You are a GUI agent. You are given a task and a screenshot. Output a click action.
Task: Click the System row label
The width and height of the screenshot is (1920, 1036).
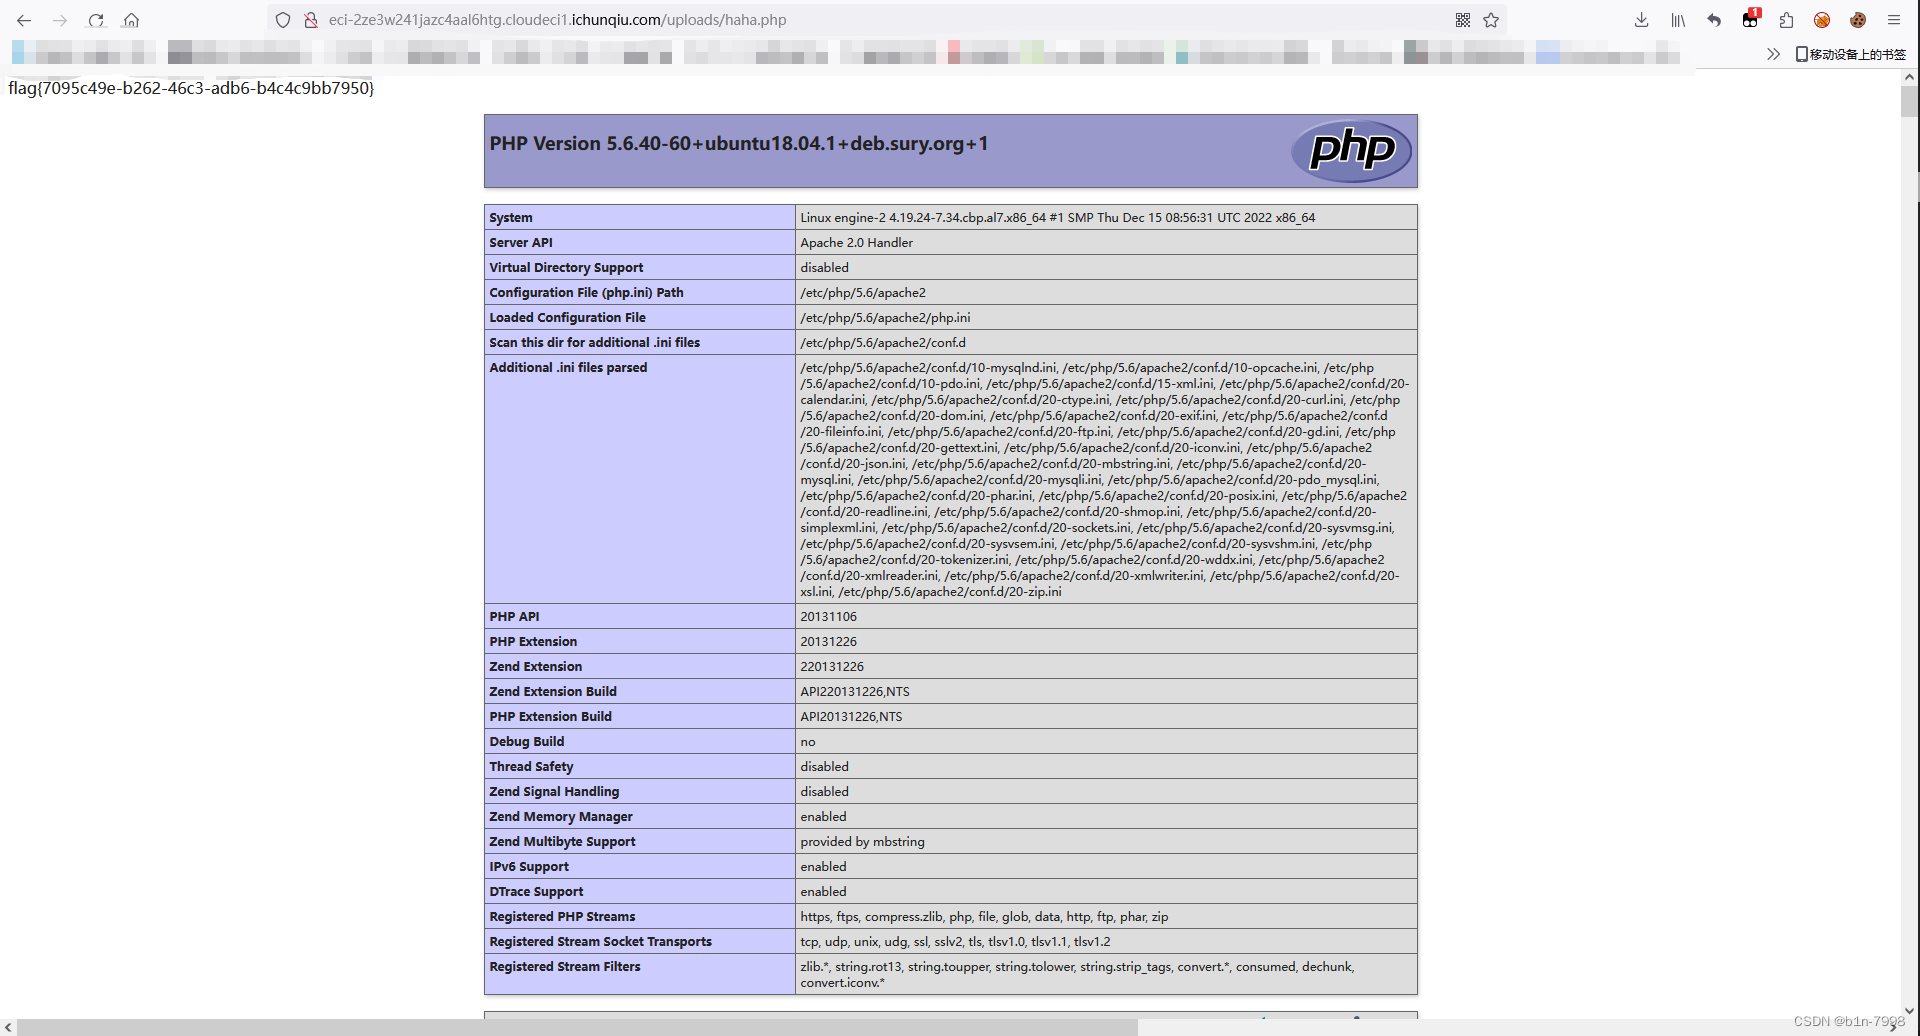pos(511,218)
